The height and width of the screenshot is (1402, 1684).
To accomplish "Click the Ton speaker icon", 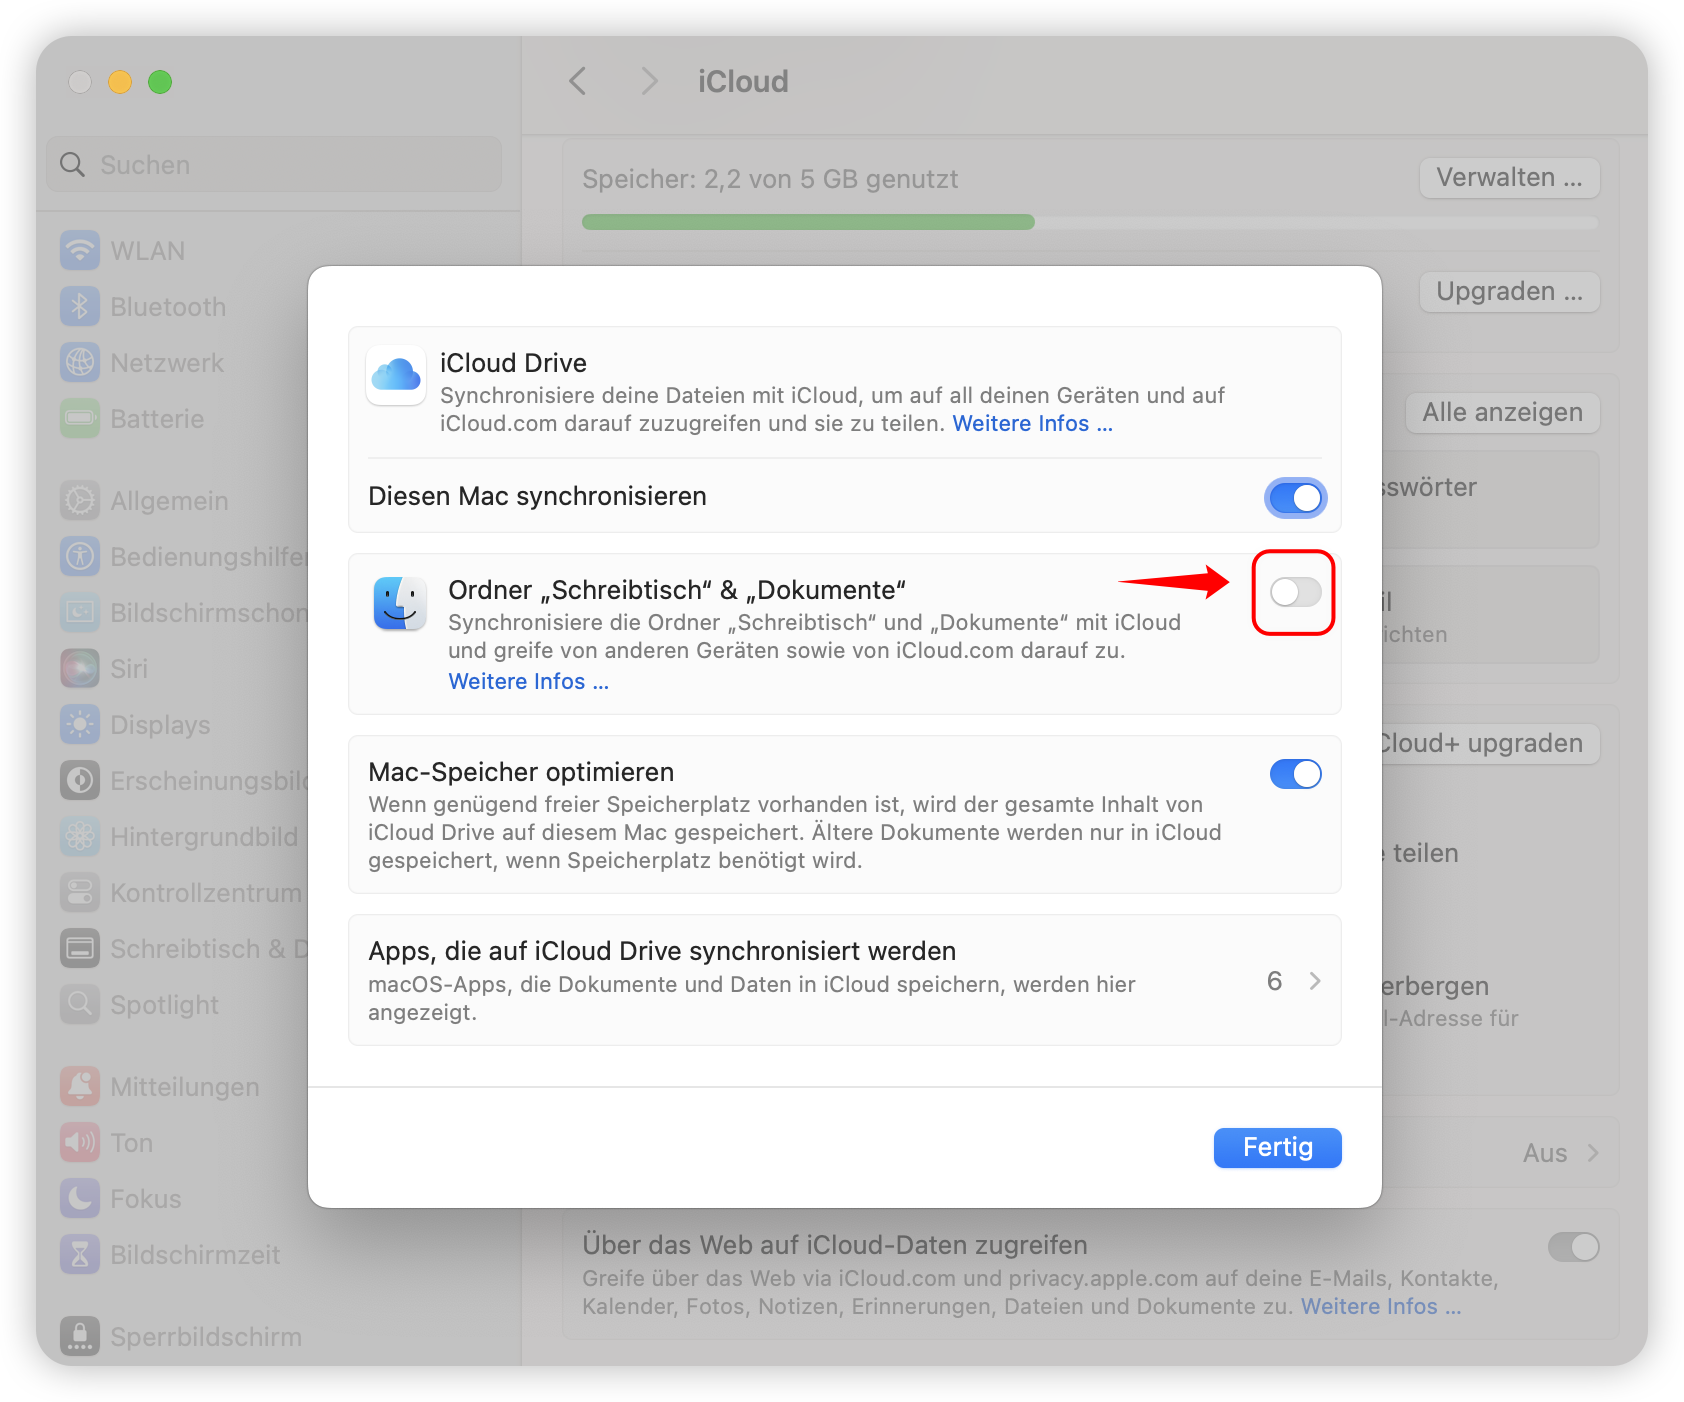I will [80, 1142].
